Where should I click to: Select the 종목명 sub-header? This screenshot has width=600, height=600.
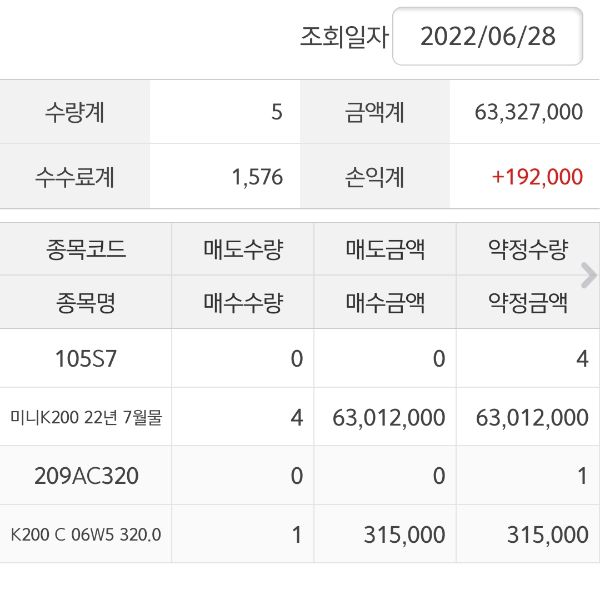[x=86, y=302]
